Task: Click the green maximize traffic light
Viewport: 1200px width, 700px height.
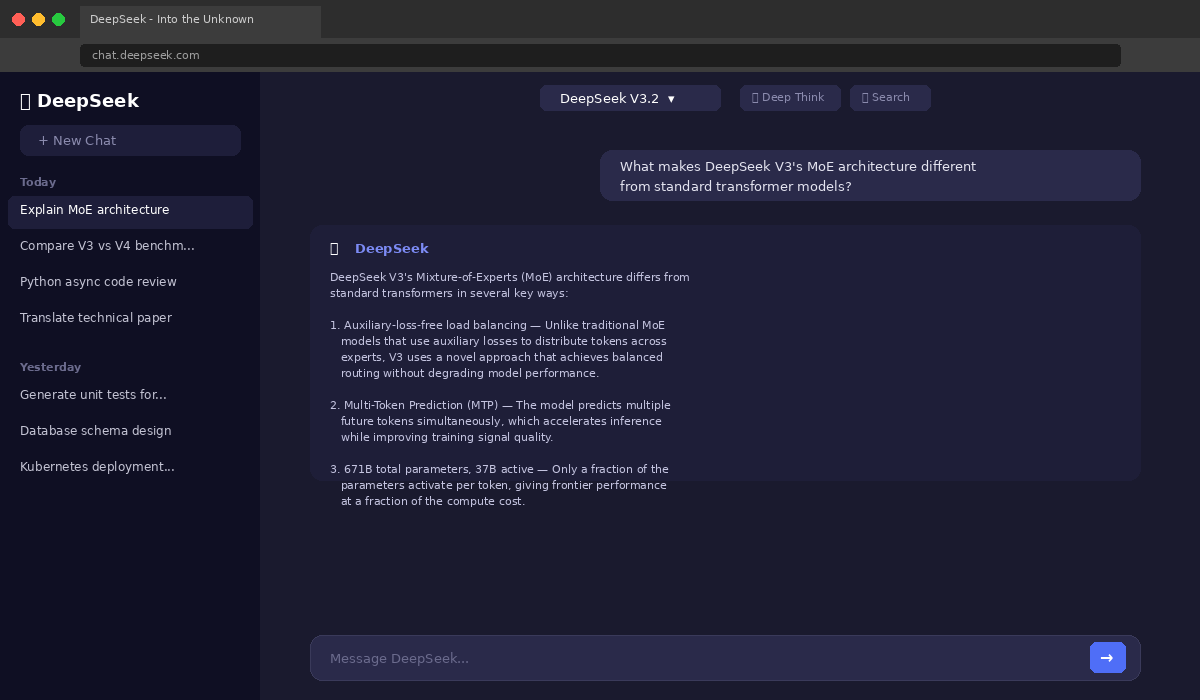Action: pyautogui.click(x=58, y=18)
